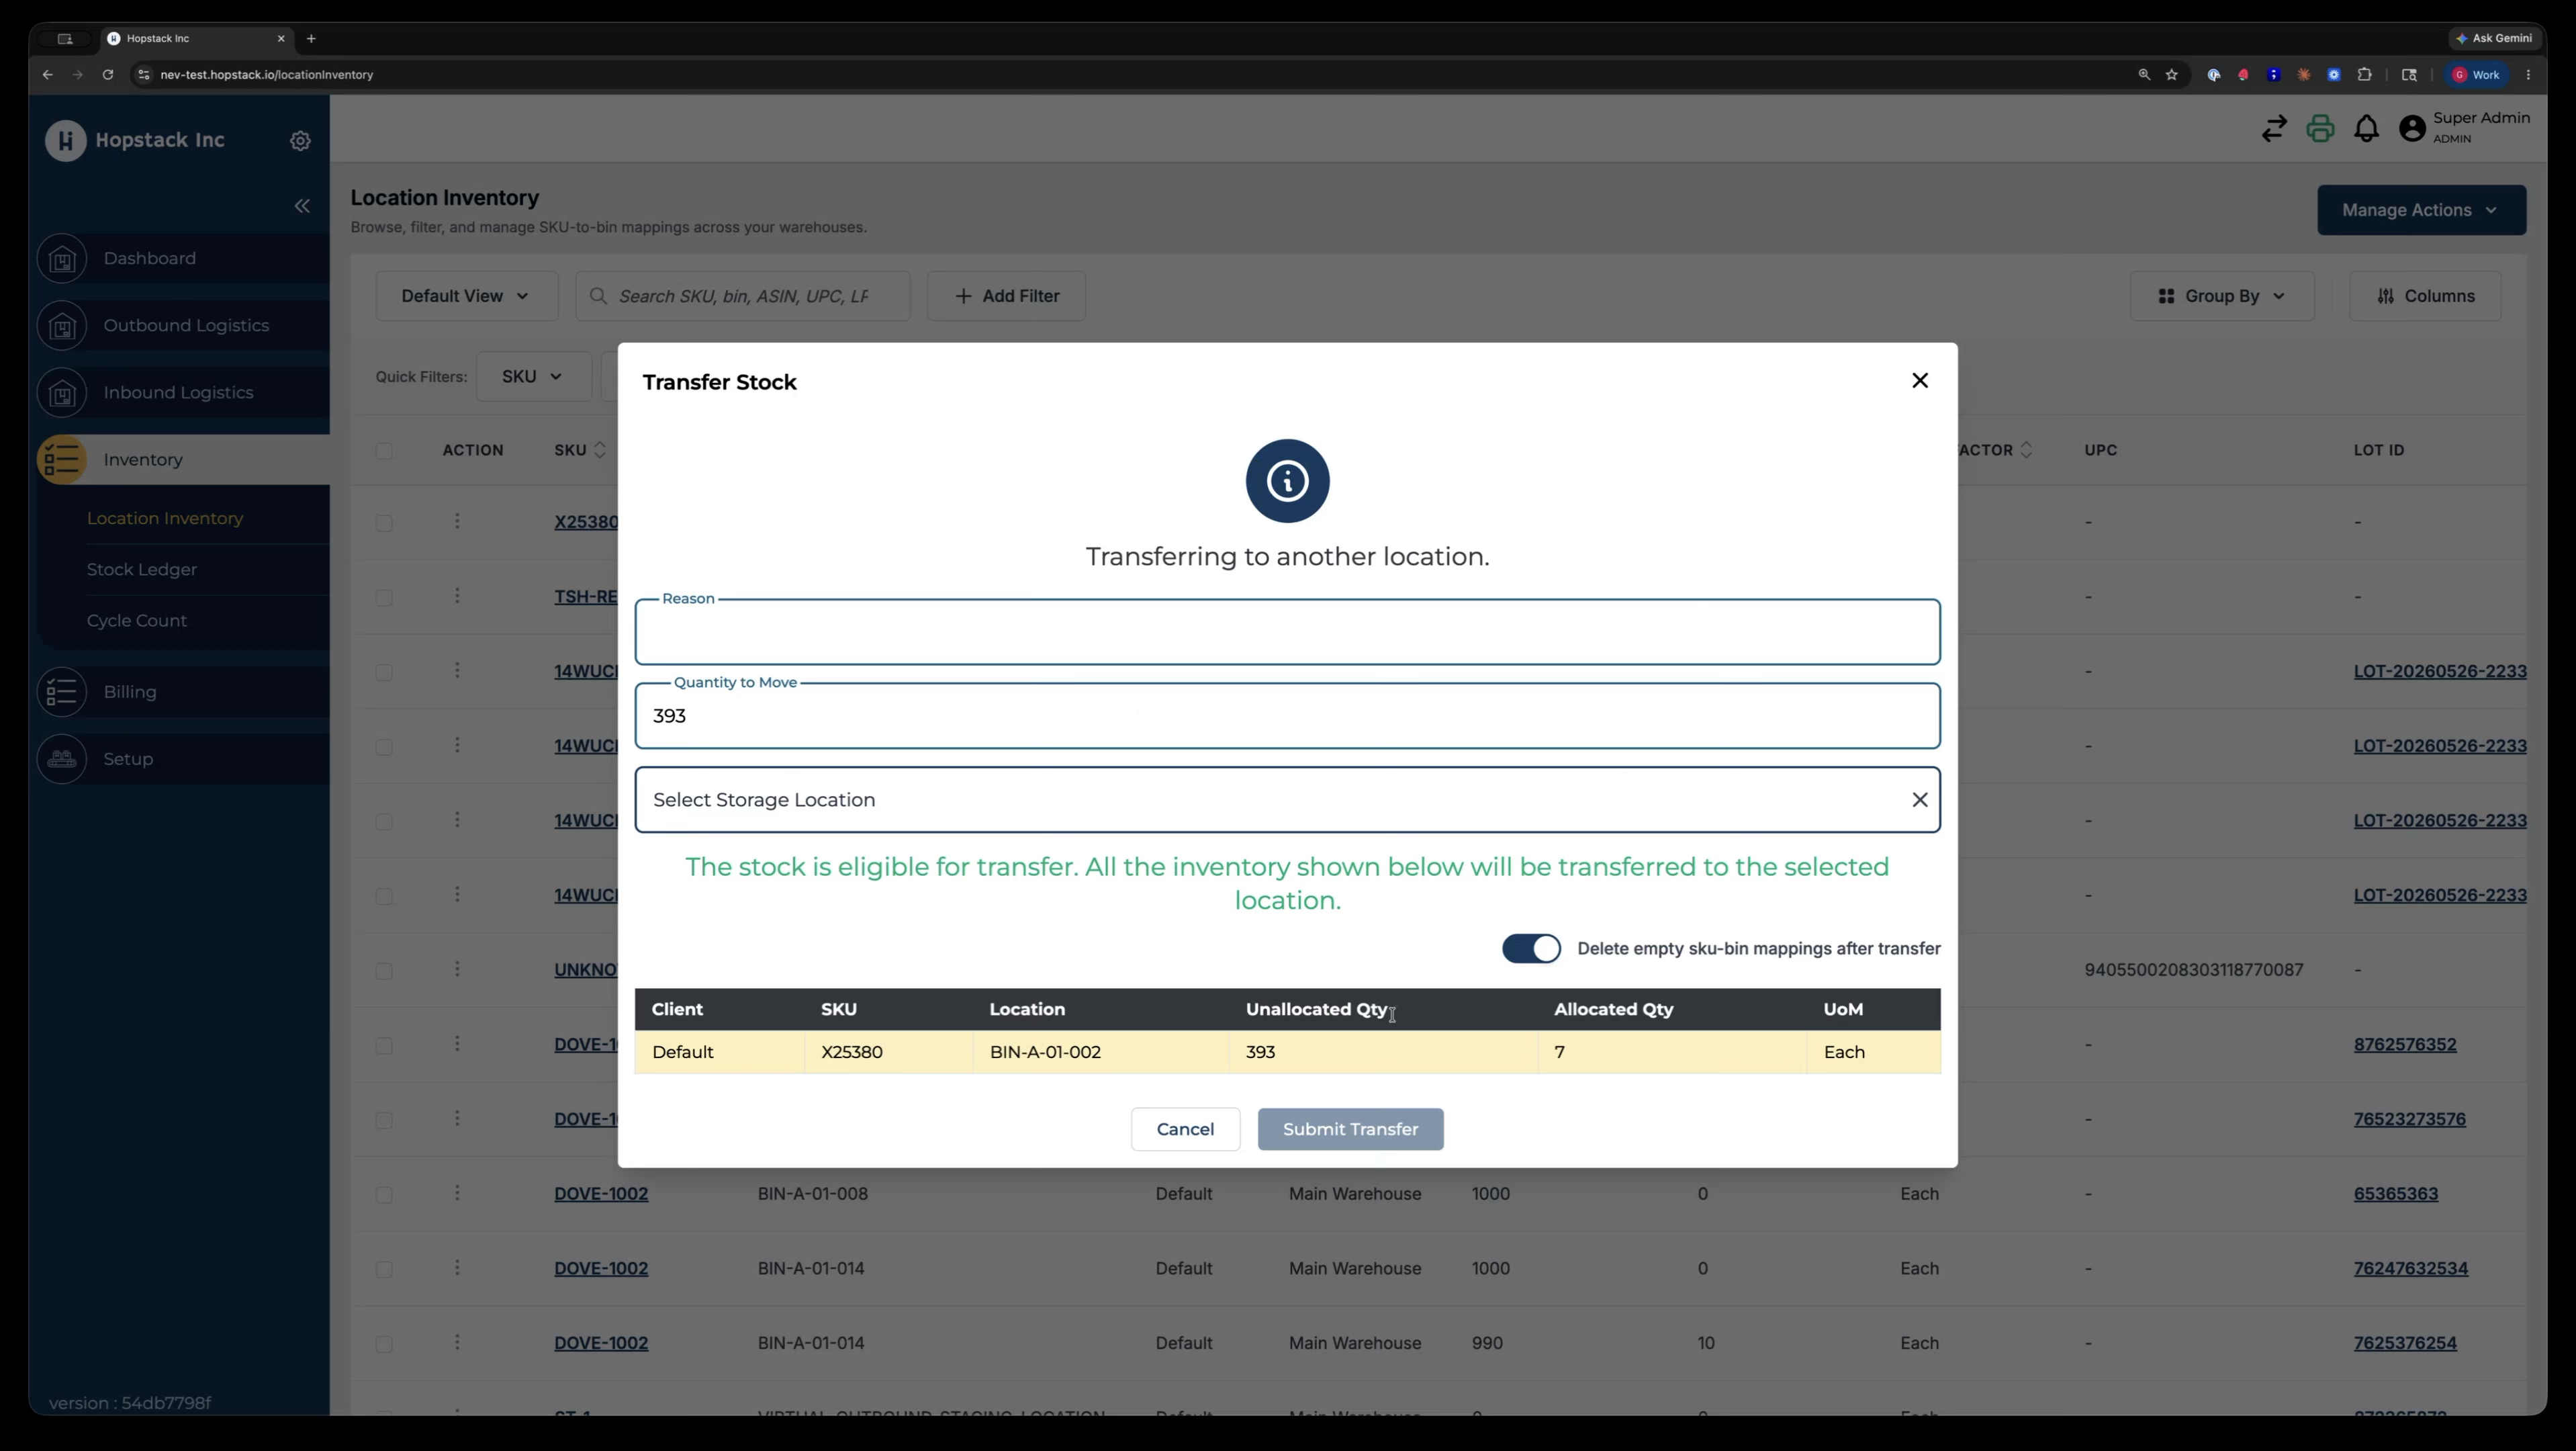2576x1451 pixels.
Task: Open Outbound Logistics menu
Action: pyautogui.click(x=186, y=326)
